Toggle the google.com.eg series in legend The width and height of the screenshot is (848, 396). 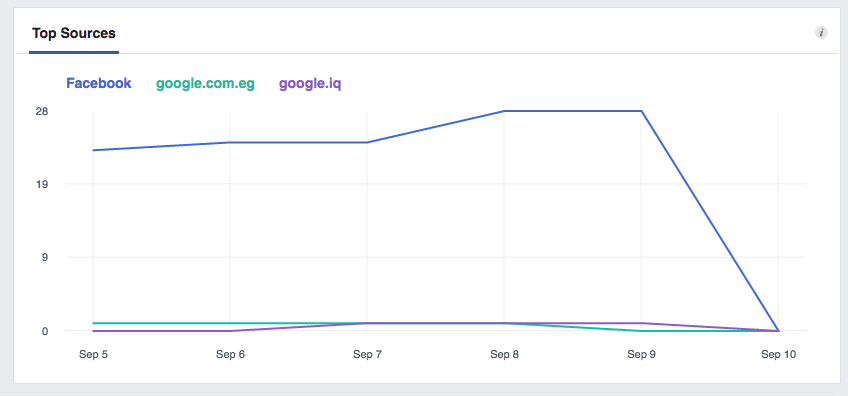[x=205, y=84]
